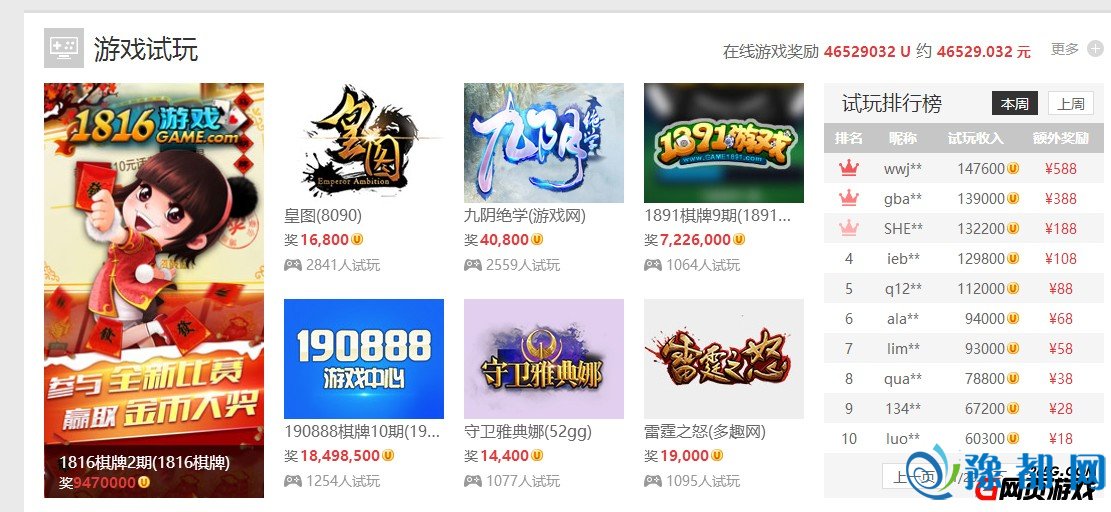Switch ranking to 上周 tab

tap(1071, 103)
